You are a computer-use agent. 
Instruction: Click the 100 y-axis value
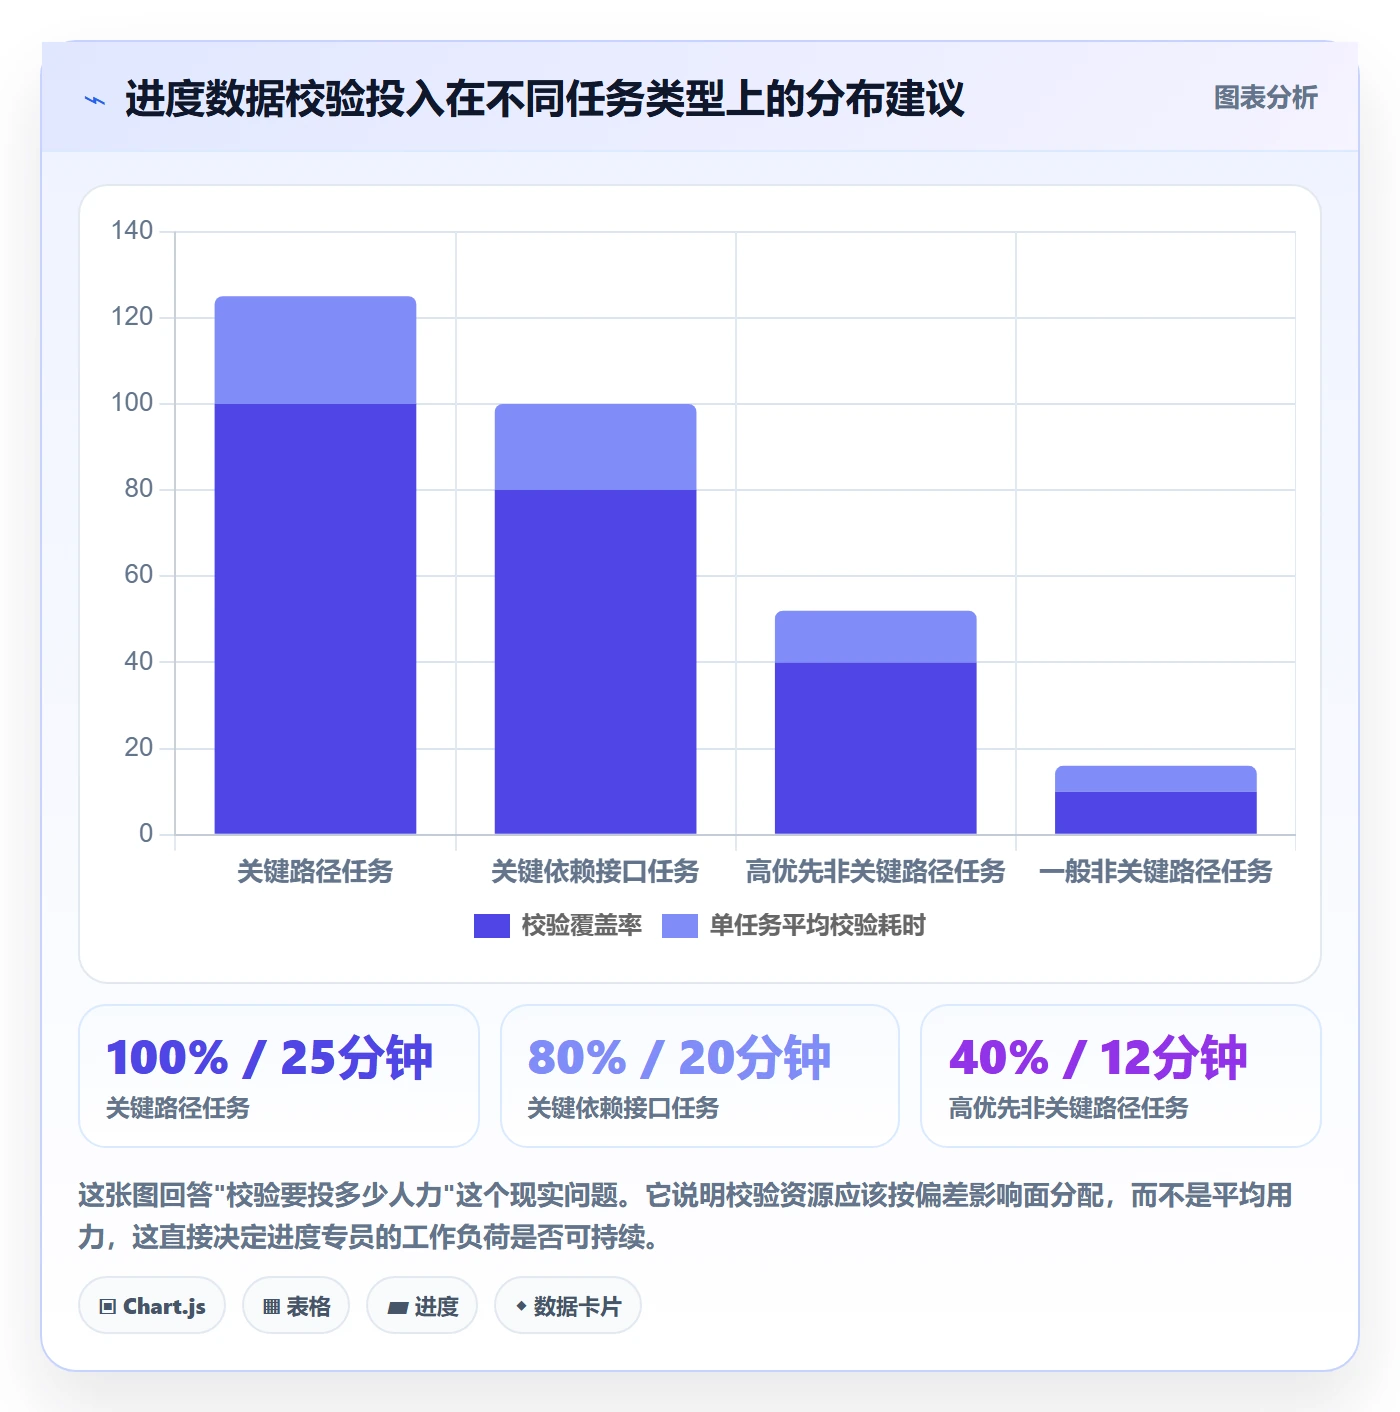132,403
